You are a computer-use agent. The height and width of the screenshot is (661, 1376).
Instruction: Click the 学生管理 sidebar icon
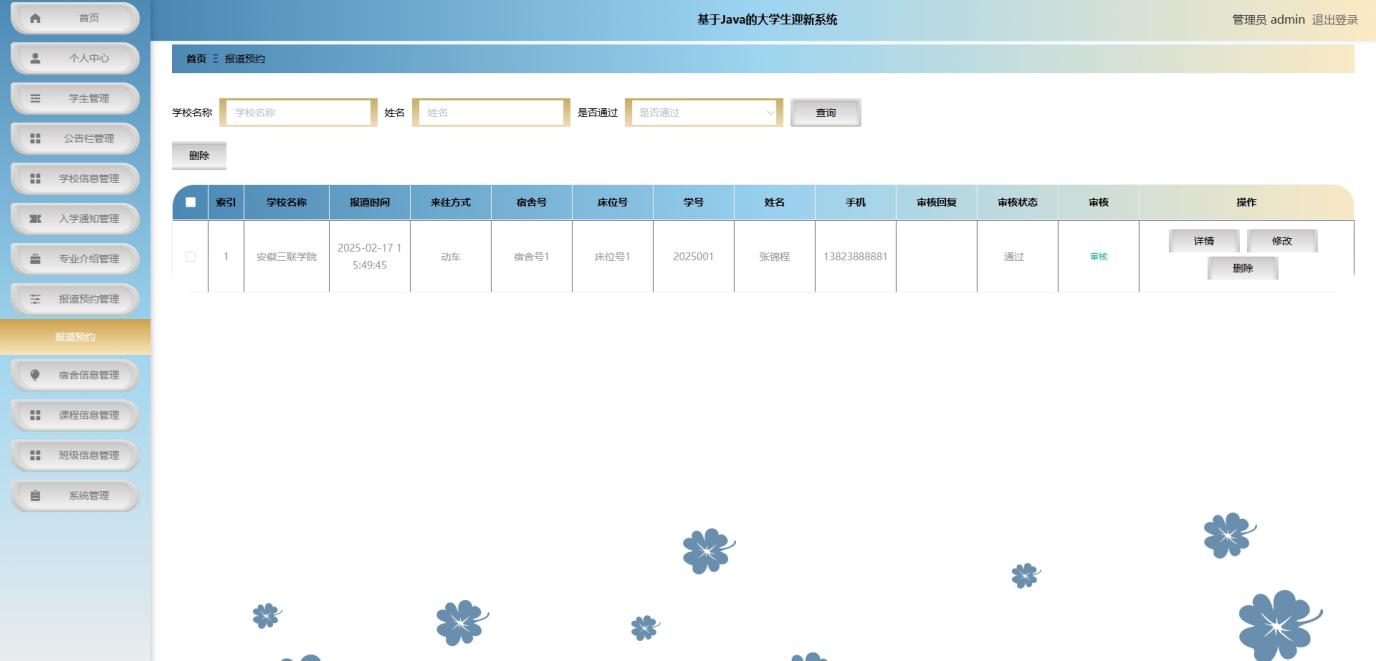(x=35, y=98)
